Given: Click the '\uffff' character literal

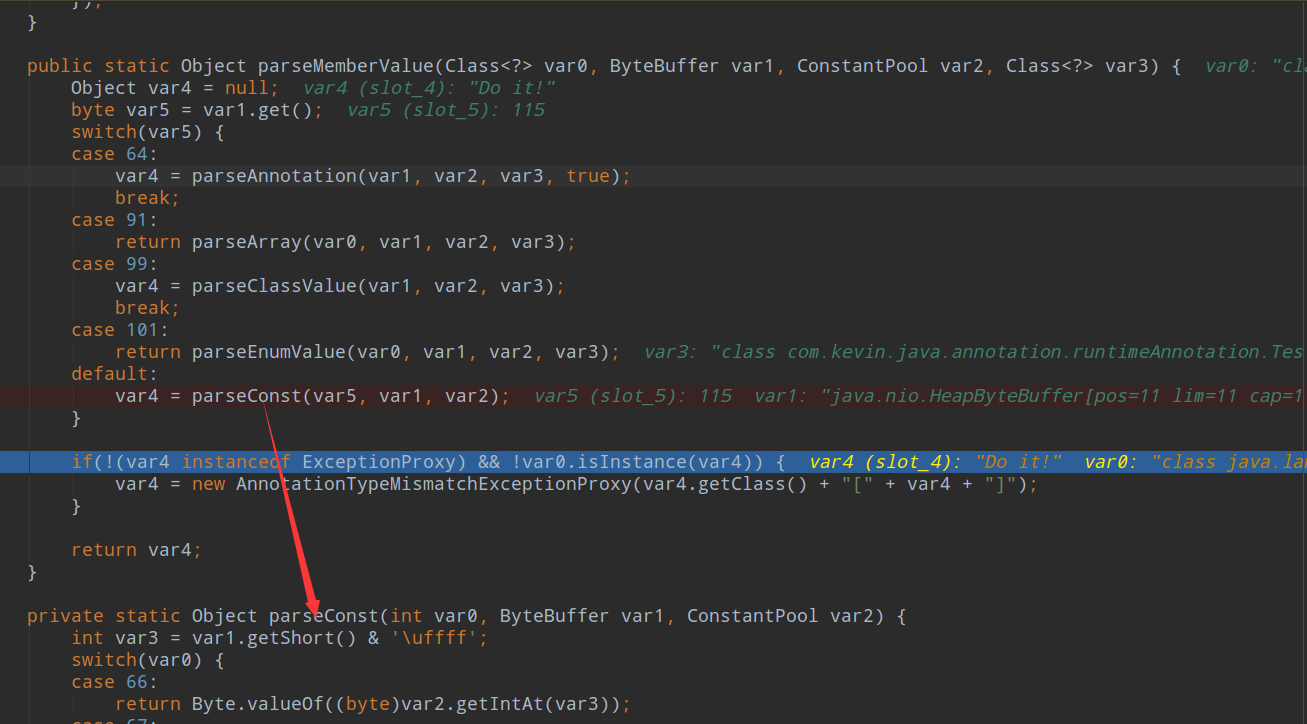Looking at the screenshot, I should point(434,638).
